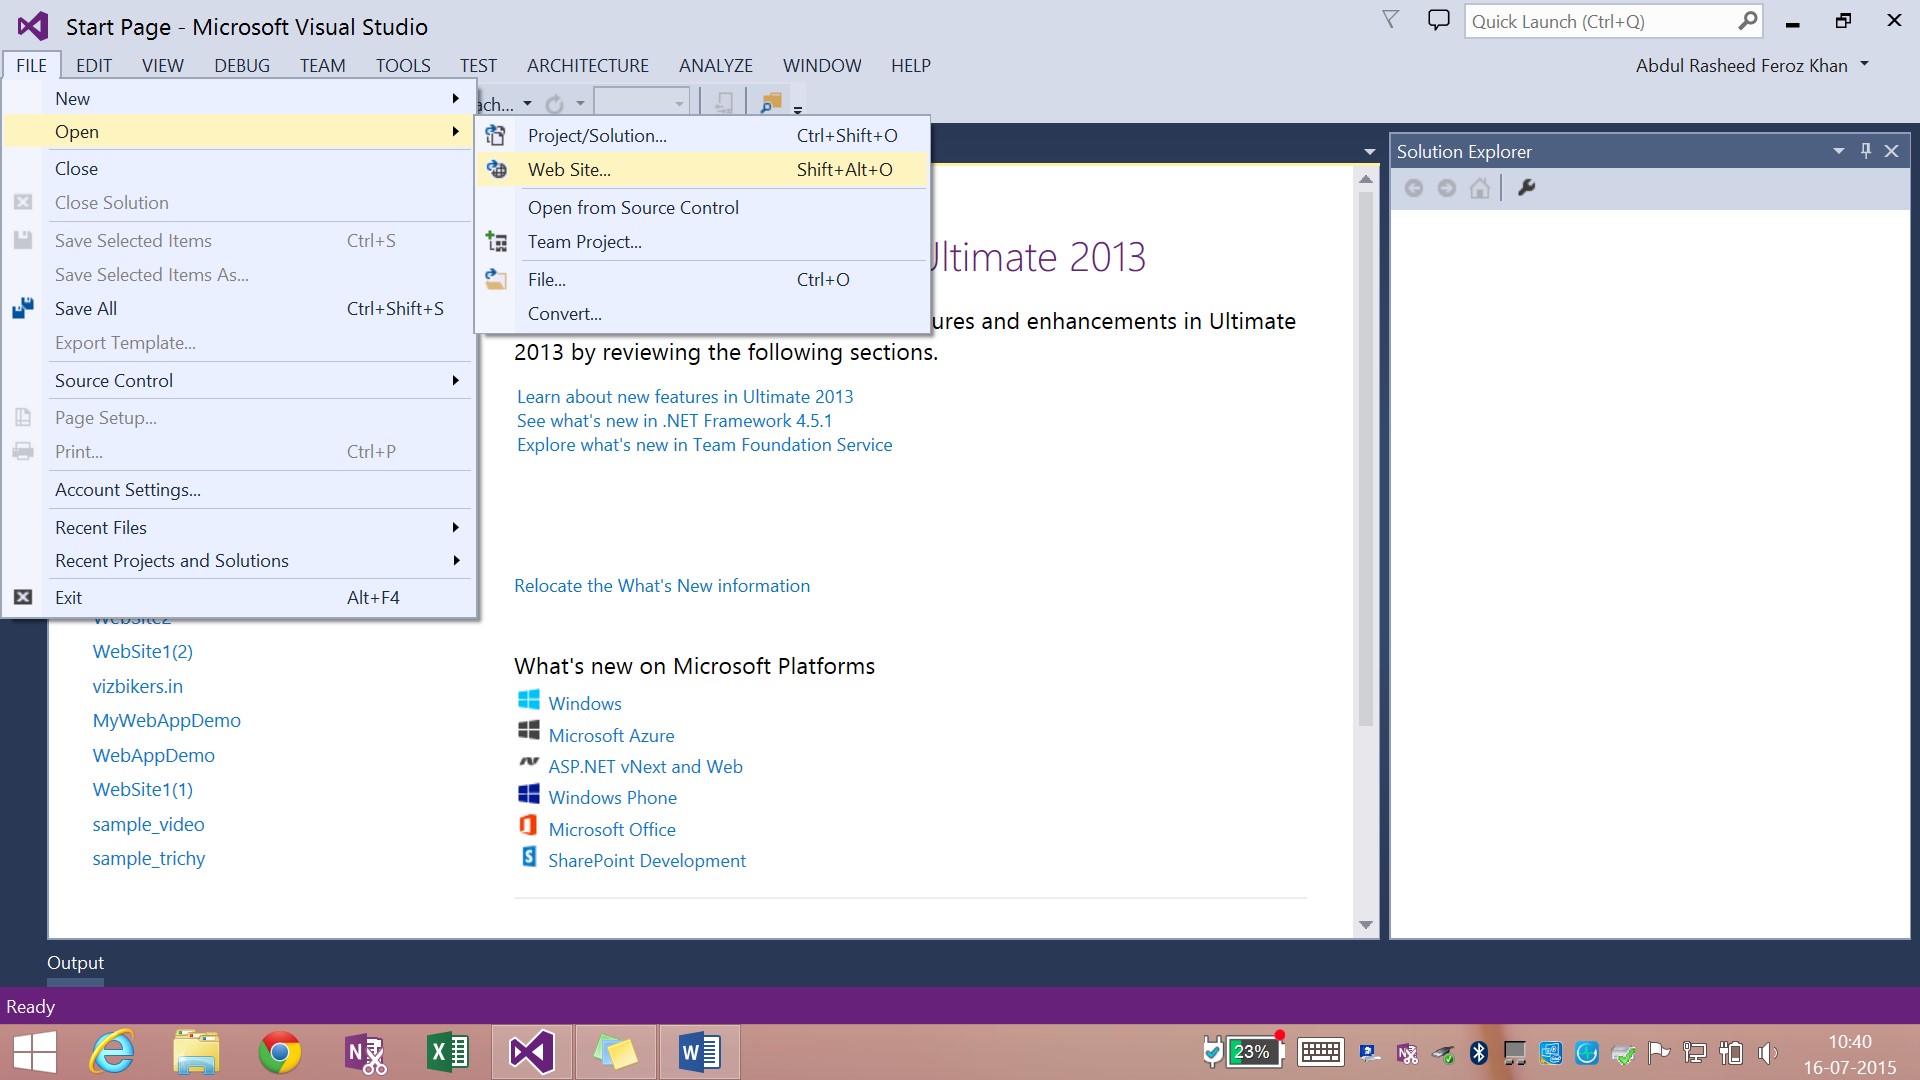Image resolution: width=1920 pixels, height=1080 pixels.
Task: Open recent project sample_trichy
Action: pyautogui.click(x=149, y=858)
